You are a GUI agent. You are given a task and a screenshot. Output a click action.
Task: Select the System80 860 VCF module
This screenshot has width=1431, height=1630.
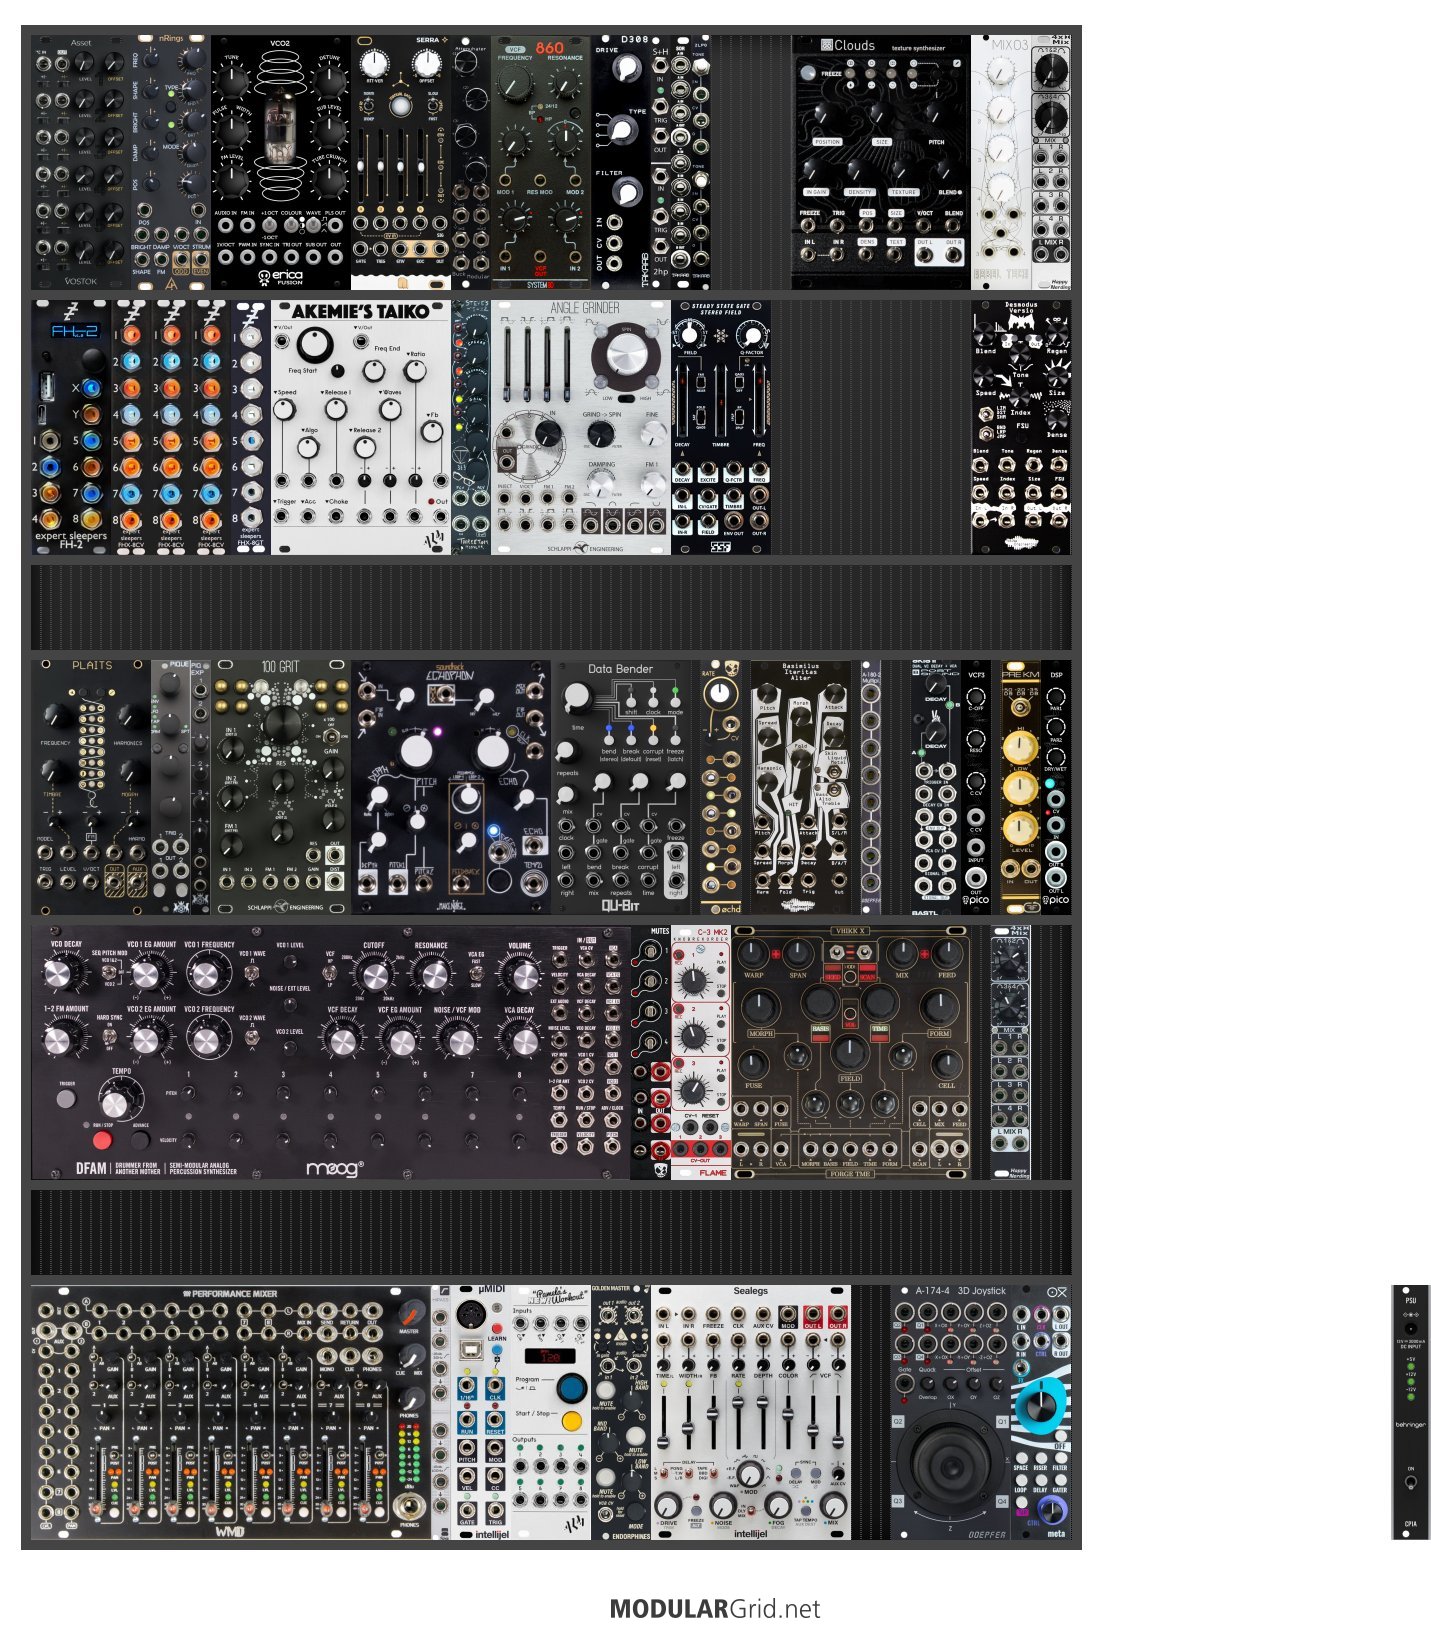pyautogui.click(x=541, y=163)
